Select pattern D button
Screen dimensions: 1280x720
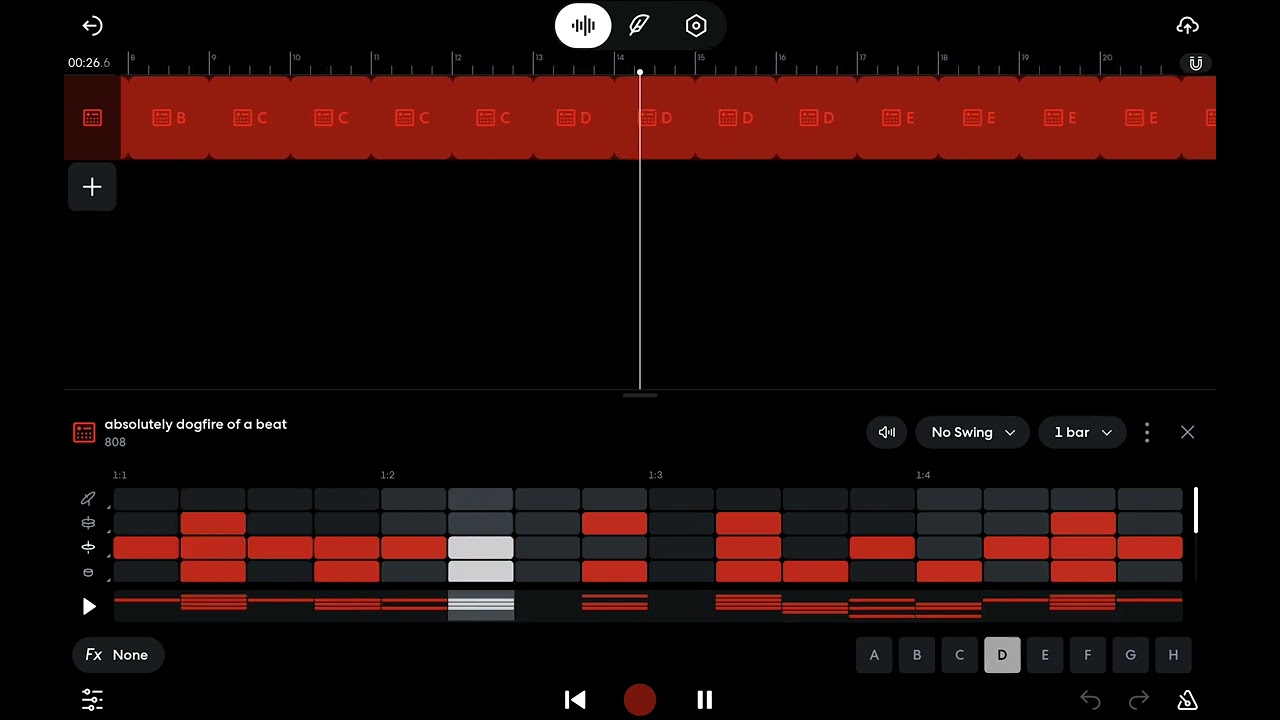[x=1002, y=655]
